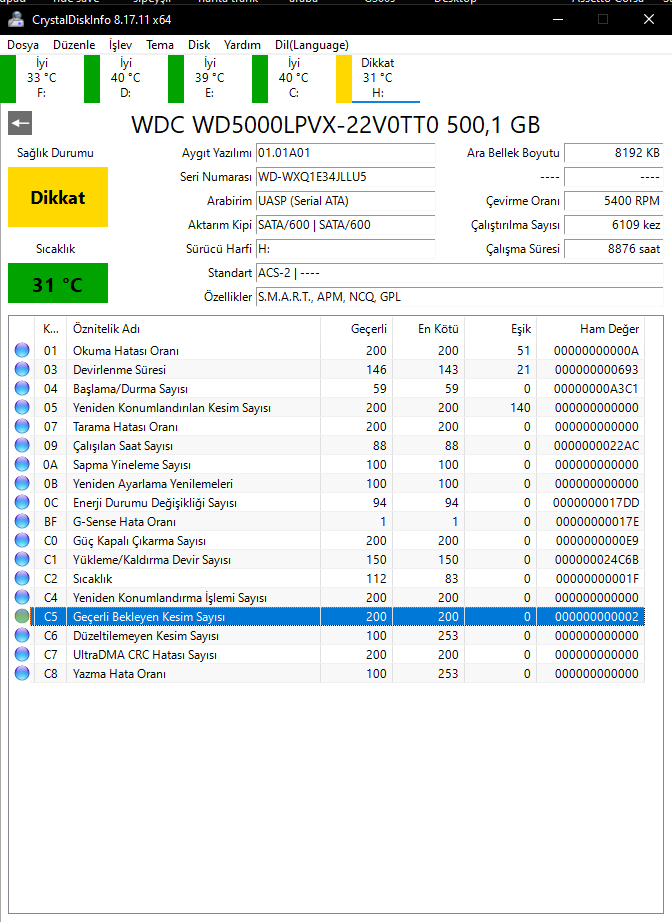Switch to disk C: tab
Viewport: 672px width, 922px height.
click(293, 78)
